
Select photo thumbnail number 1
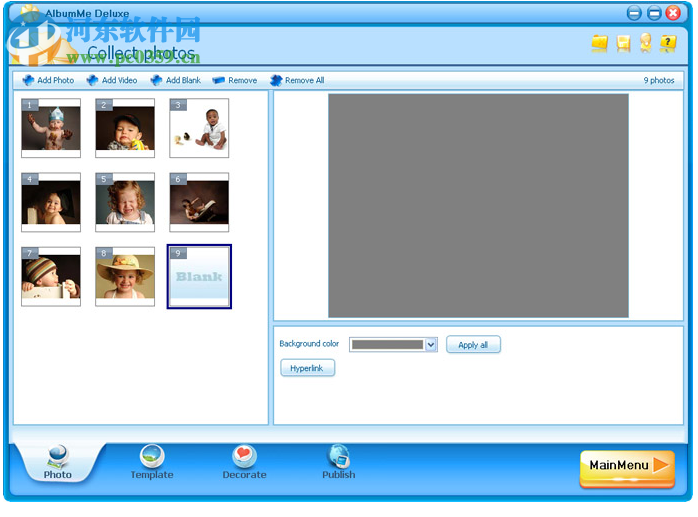51,128
